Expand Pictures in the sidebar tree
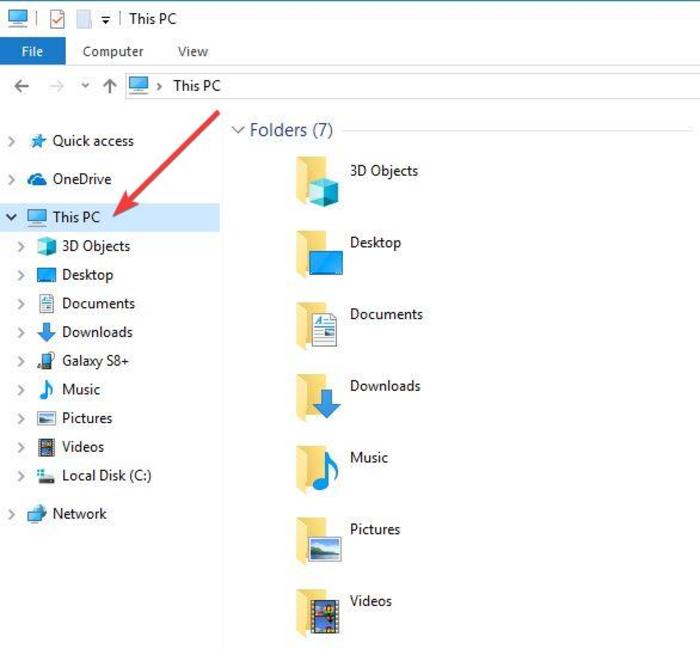Image resolution: width=700 pixels, height=649 pixels. pyautogui.click(x=21, y=418)
